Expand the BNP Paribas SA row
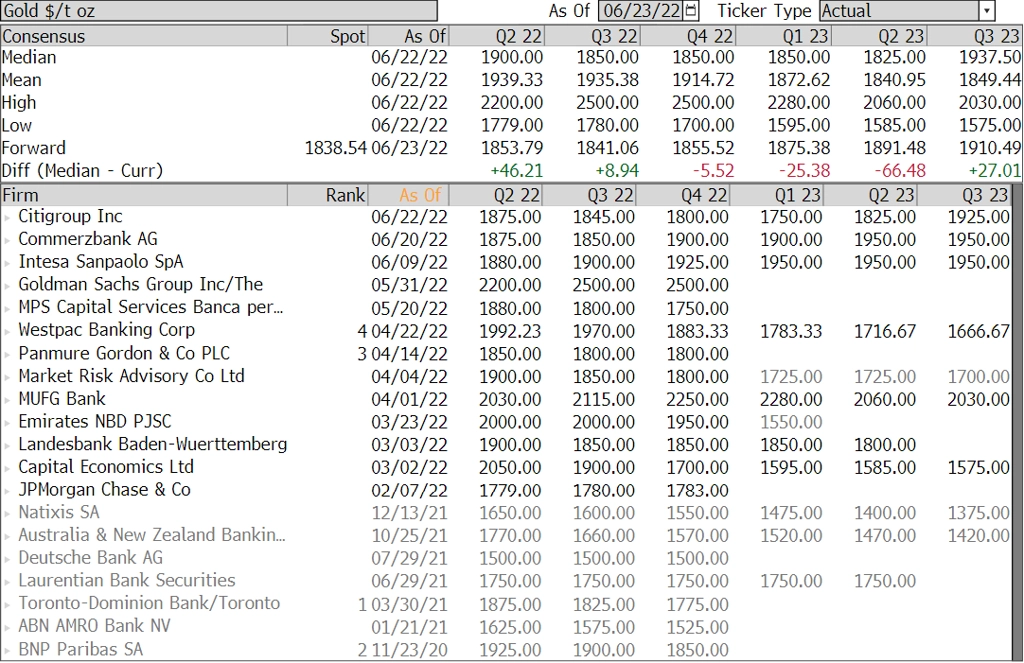Viewport: 1024px width, 663px height. coord(7,651)
